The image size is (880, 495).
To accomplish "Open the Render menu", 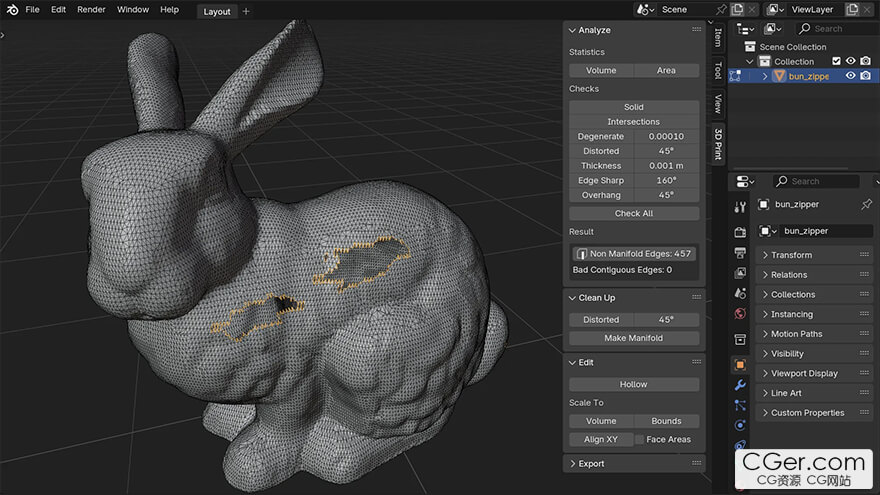I will click(x=91, y=10).
